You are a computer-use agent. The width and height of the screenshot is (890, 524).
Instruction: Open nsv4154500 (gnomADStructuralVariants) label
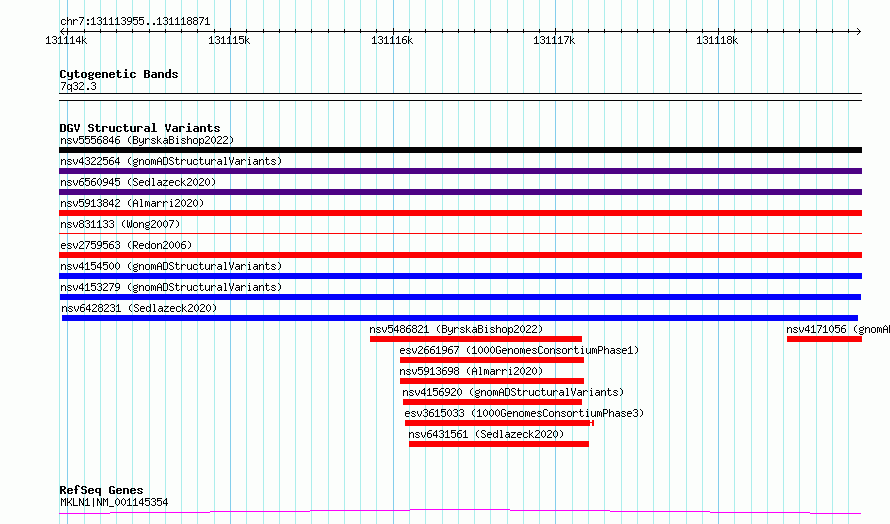171,266
